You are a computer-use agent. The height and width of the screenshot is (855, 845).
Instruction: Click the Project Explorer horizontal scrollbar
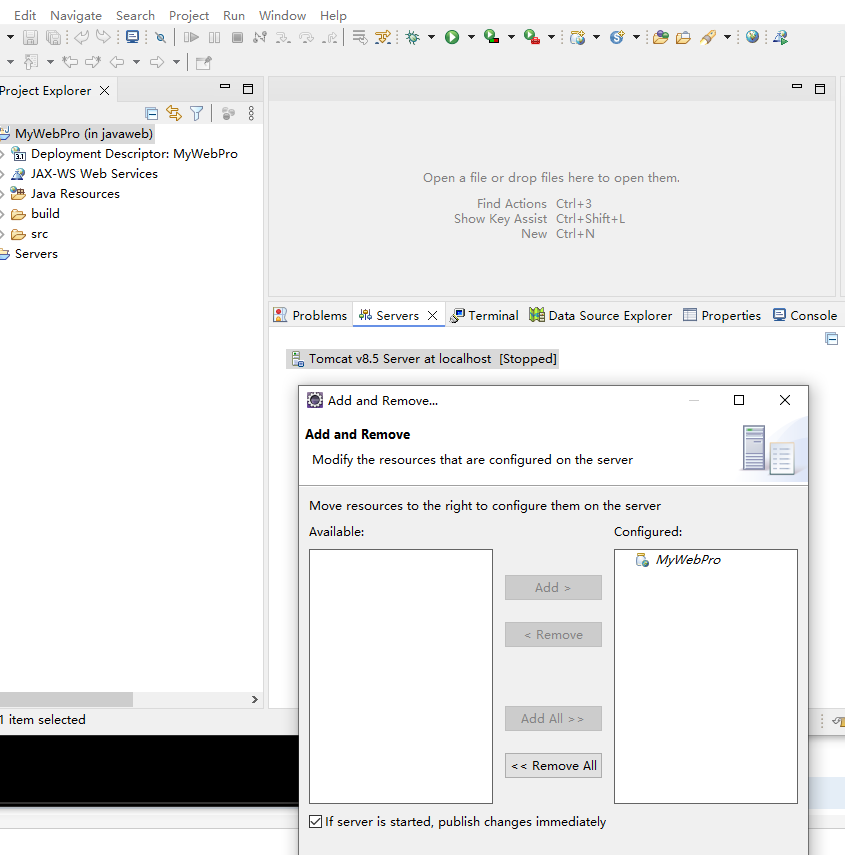(x=66, y=699)
